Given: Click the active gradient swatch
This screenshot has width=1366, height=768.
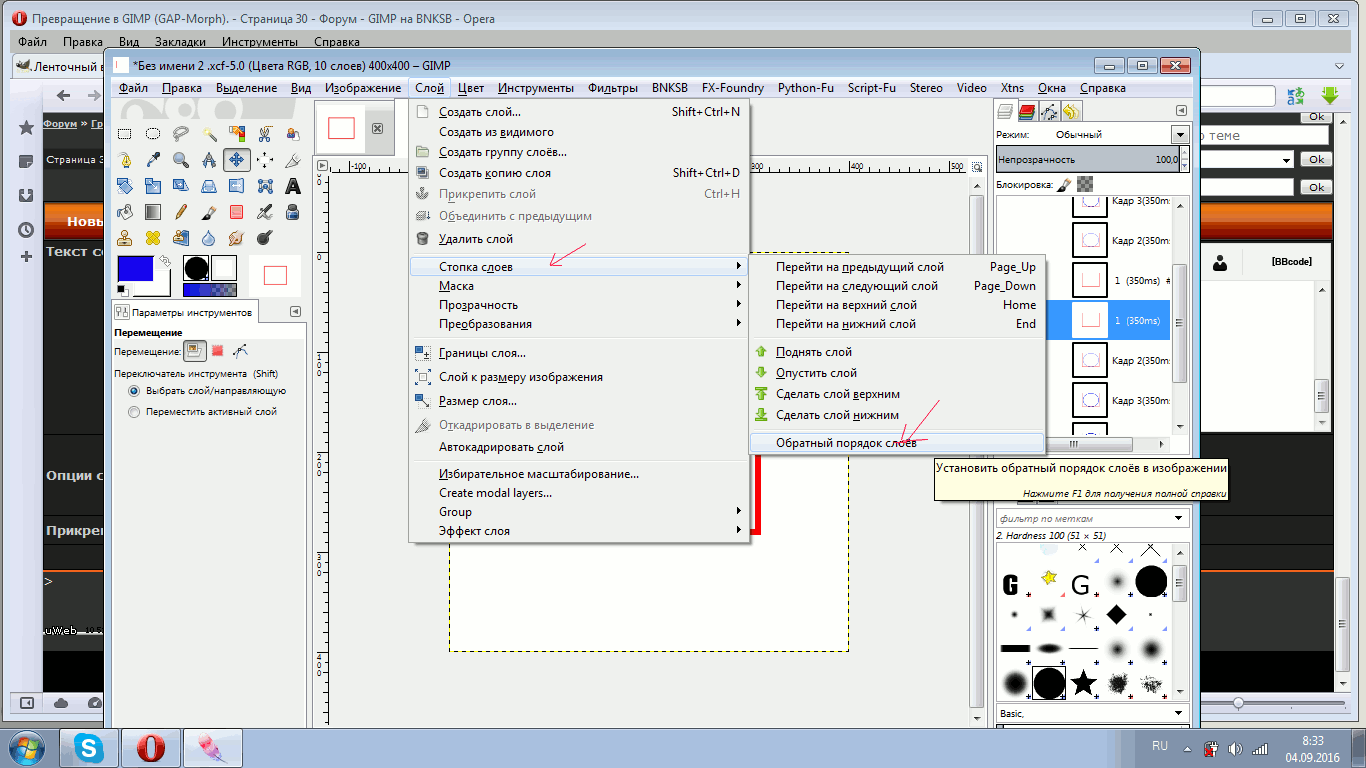Looking at the screenshot, I should tap(210, 290).
